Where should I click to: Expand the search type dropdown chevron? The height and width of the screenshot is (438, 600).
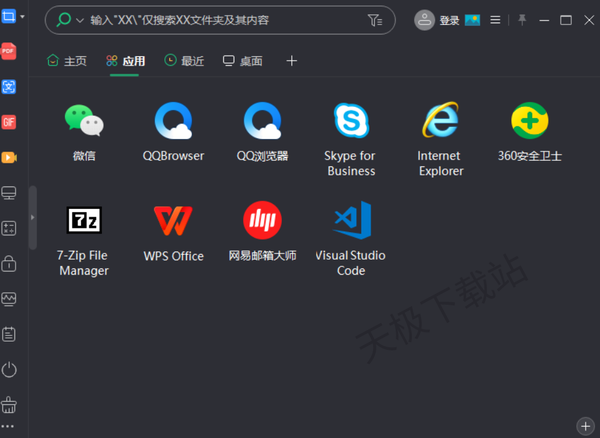click(x=80, y=20)
